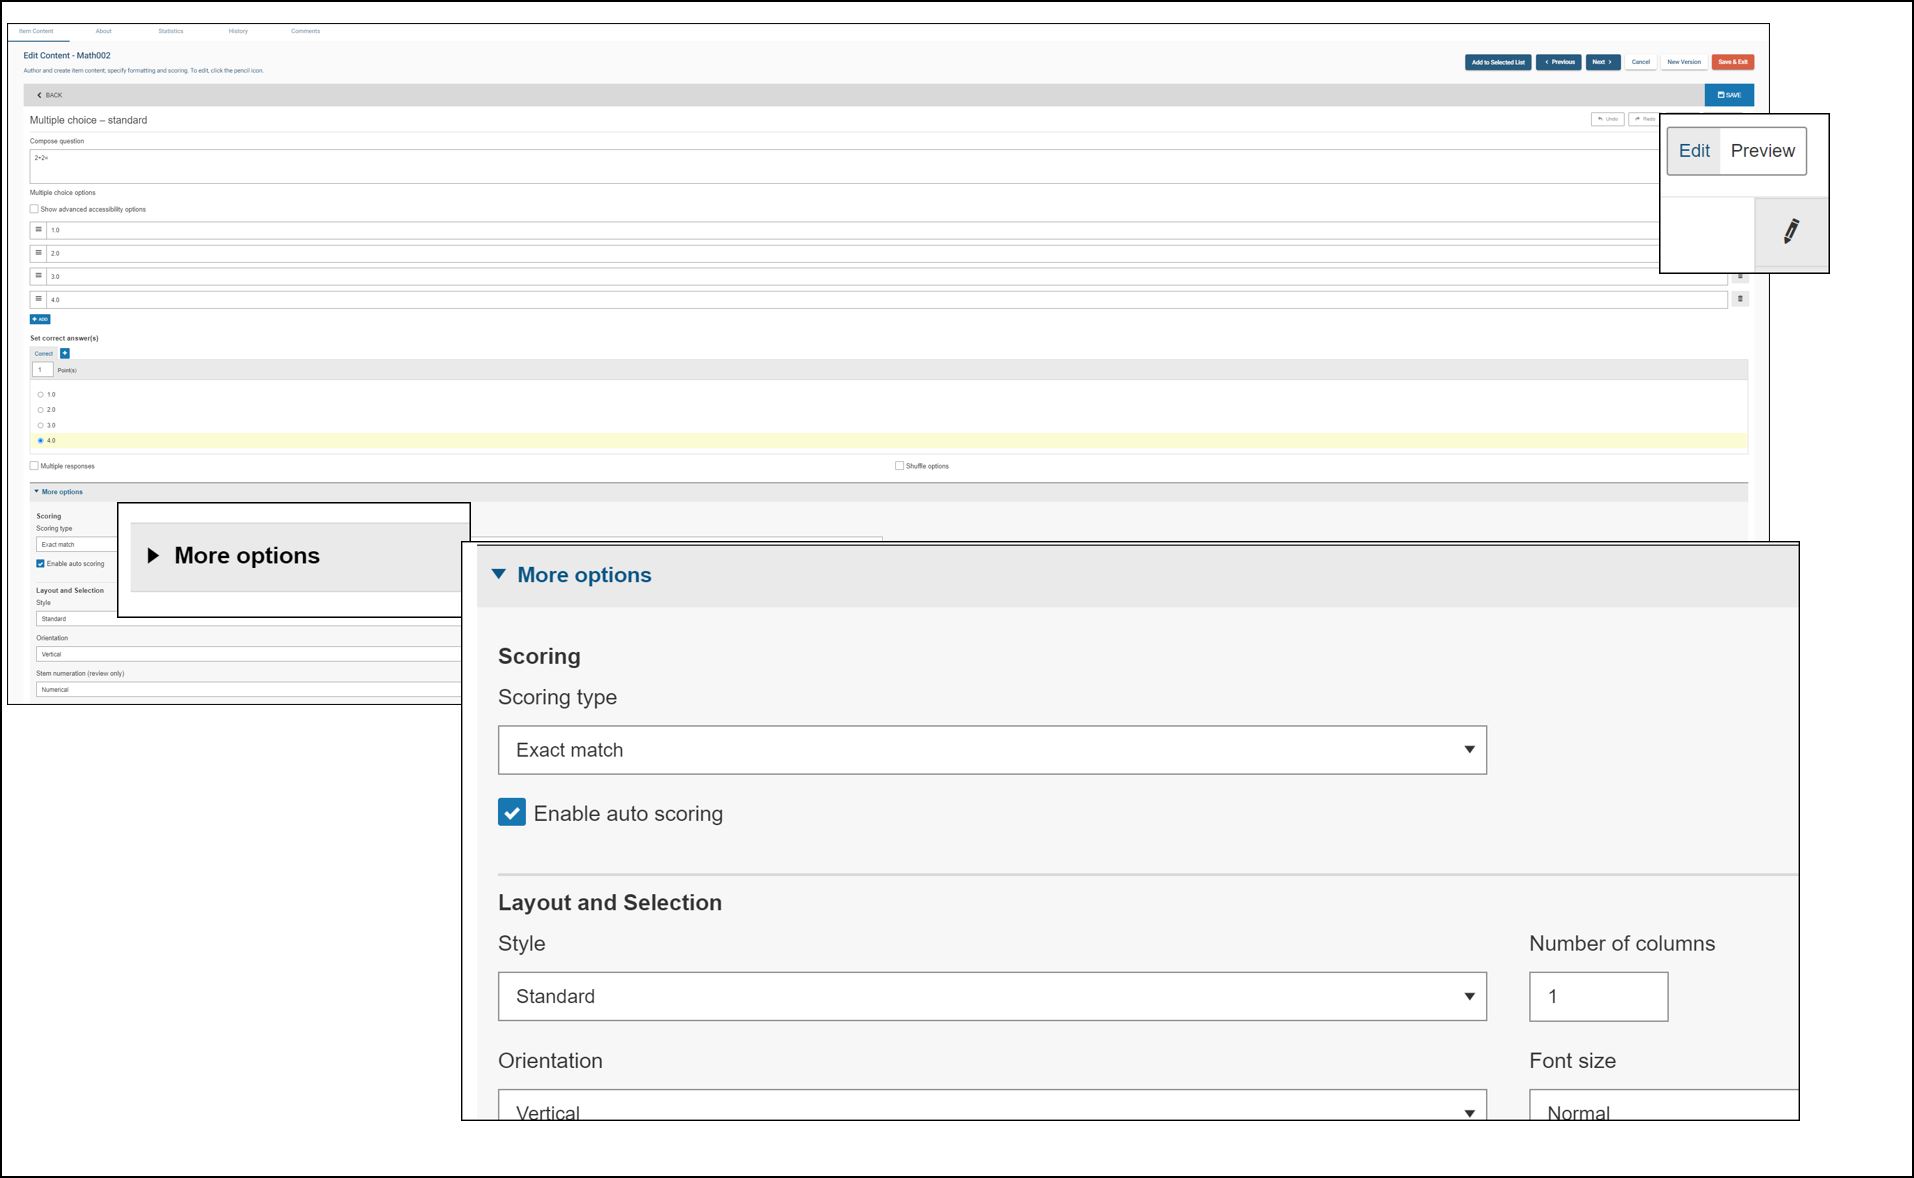1914x1178 pixels.
Task: Click the Cancel button
Action: pos(1641,62)
